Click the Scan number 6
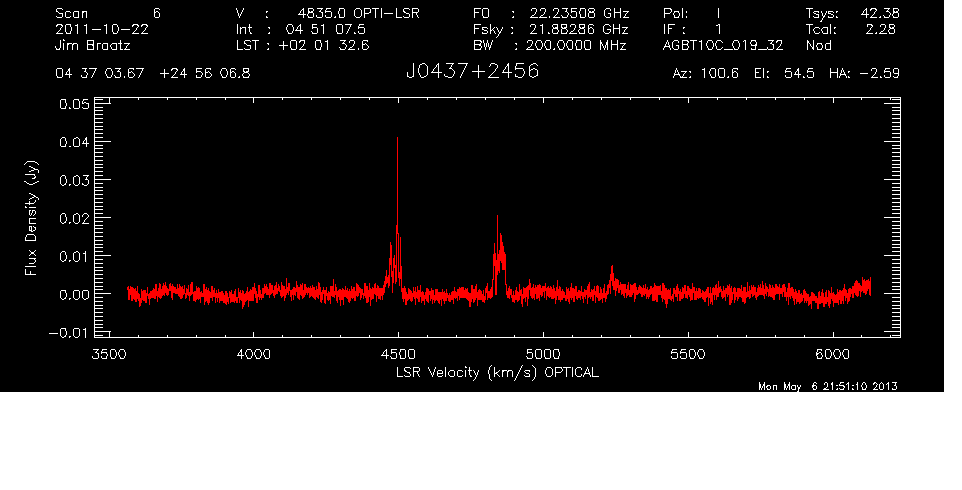 pos(157,13)
